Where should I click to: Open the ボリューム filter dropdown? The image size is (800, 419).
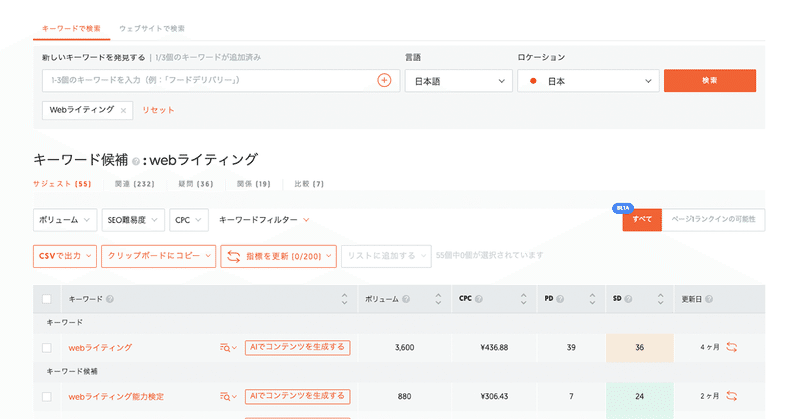coord(65,220)
